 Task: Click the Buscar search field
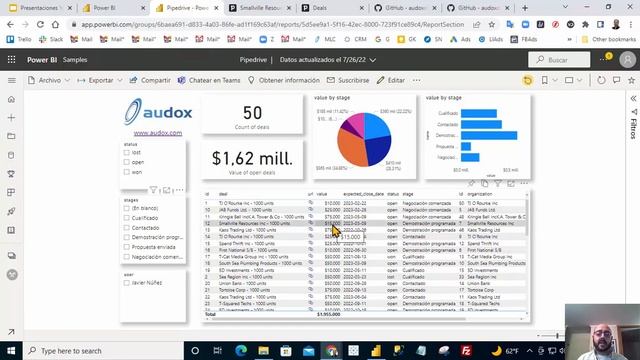[559, 60]
